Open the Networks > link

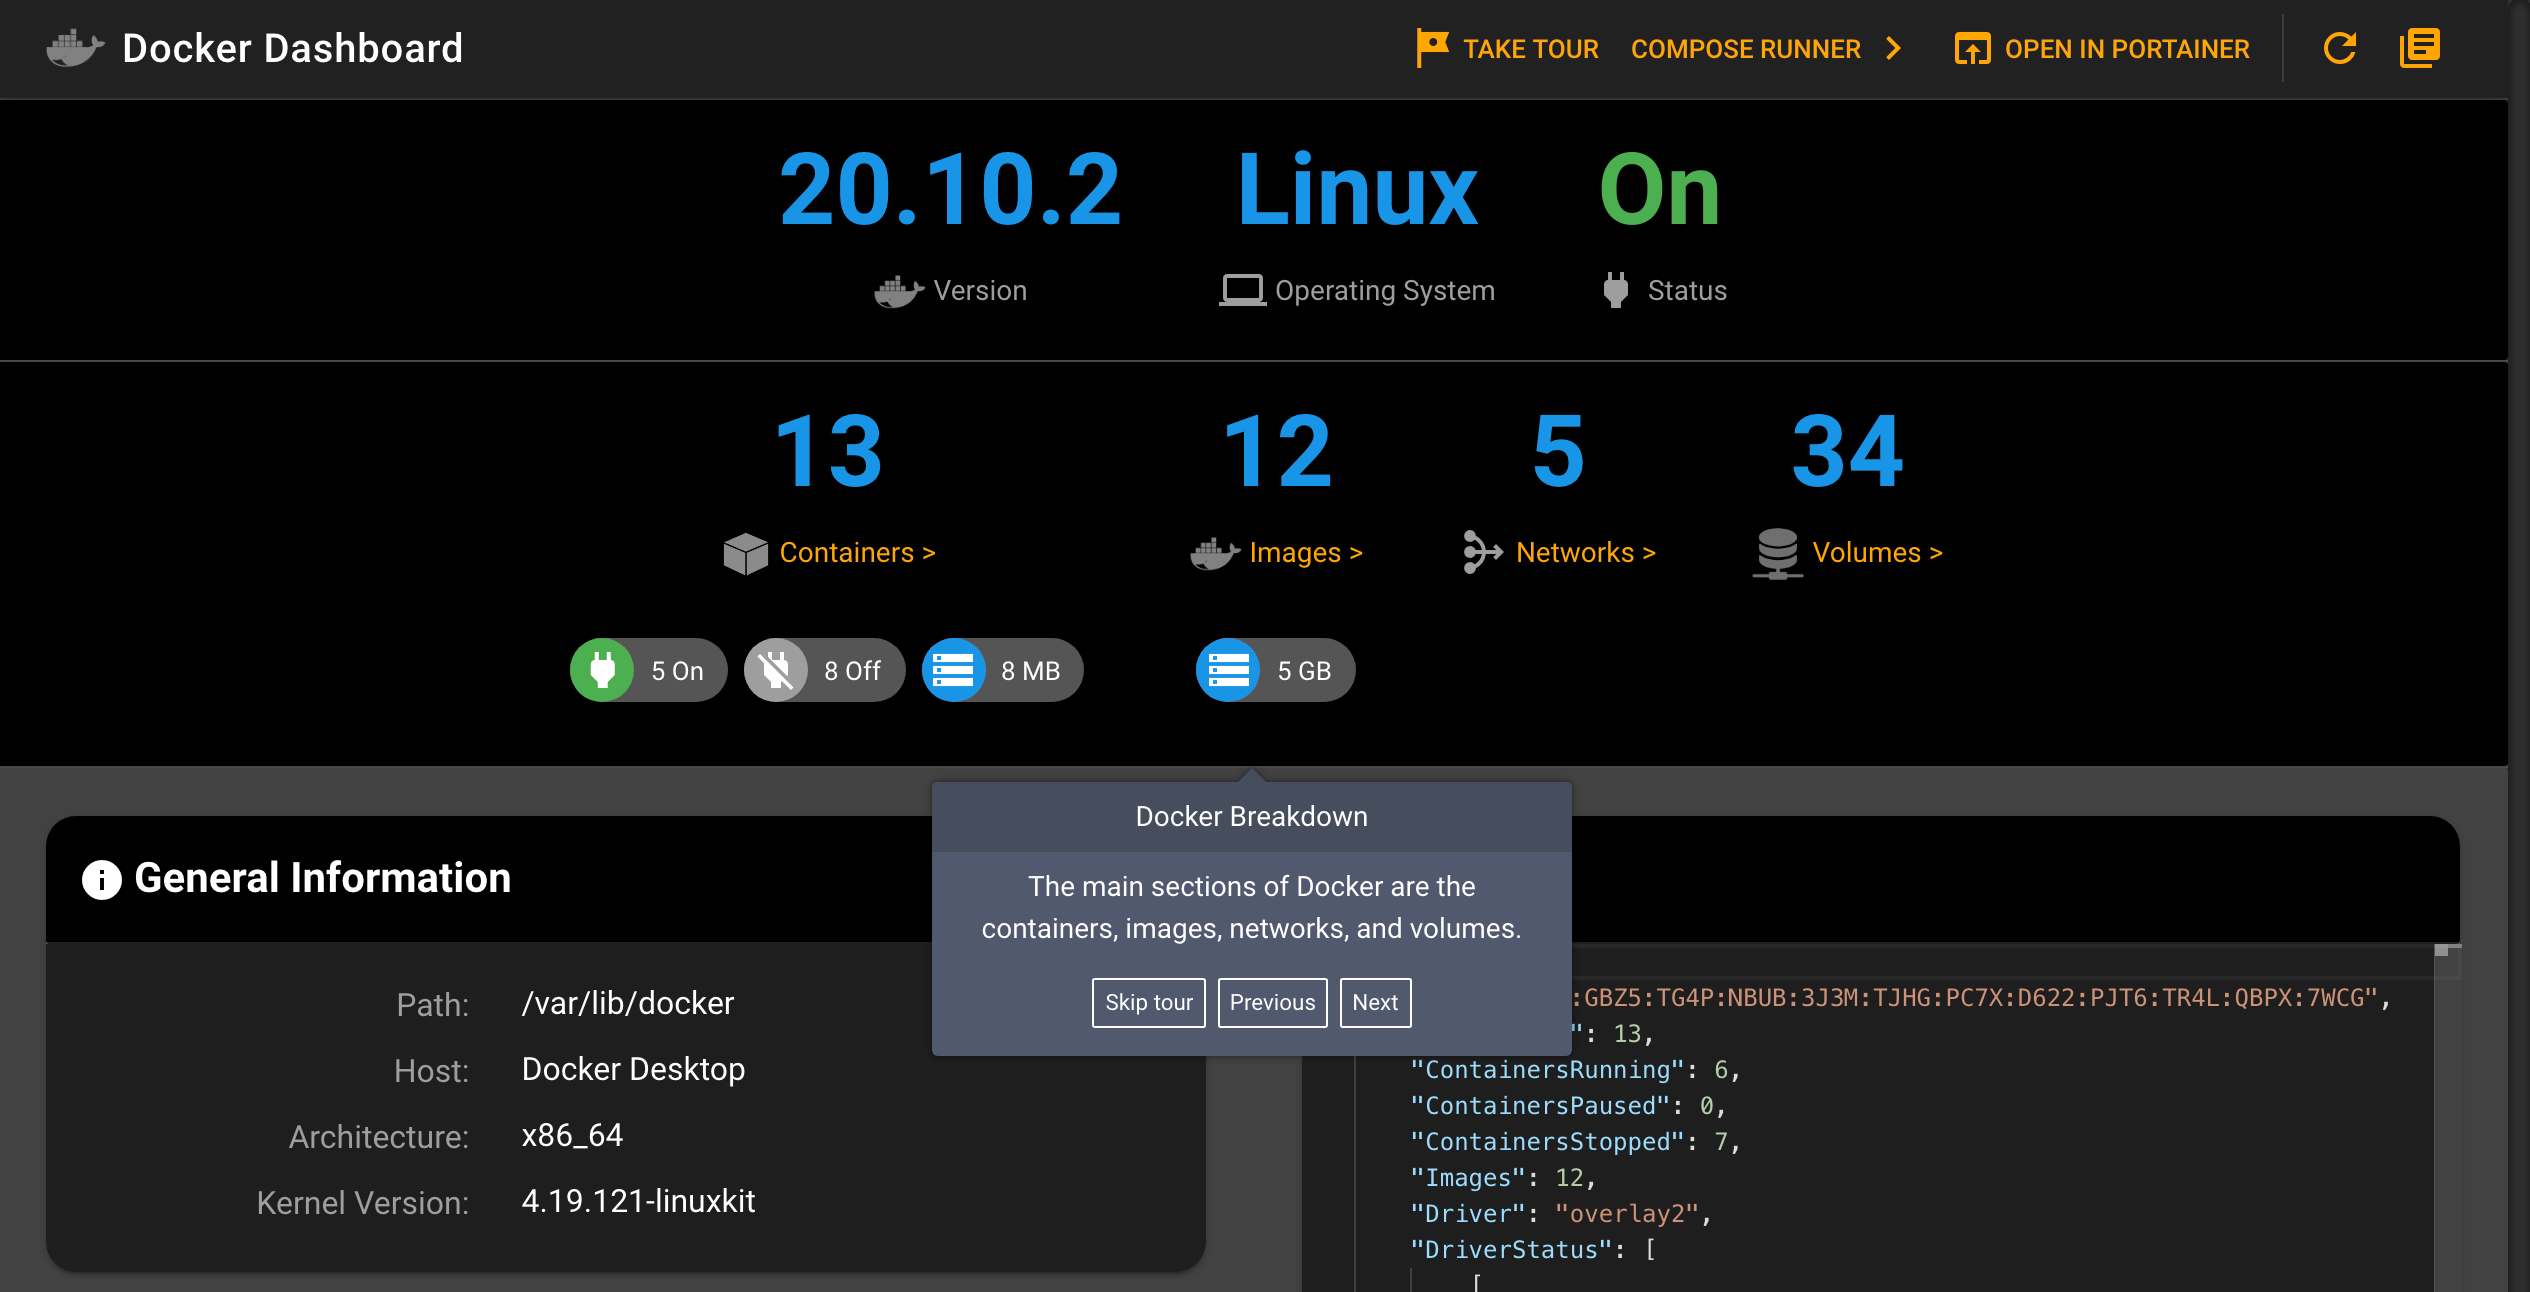click(x=1586, y=552)
